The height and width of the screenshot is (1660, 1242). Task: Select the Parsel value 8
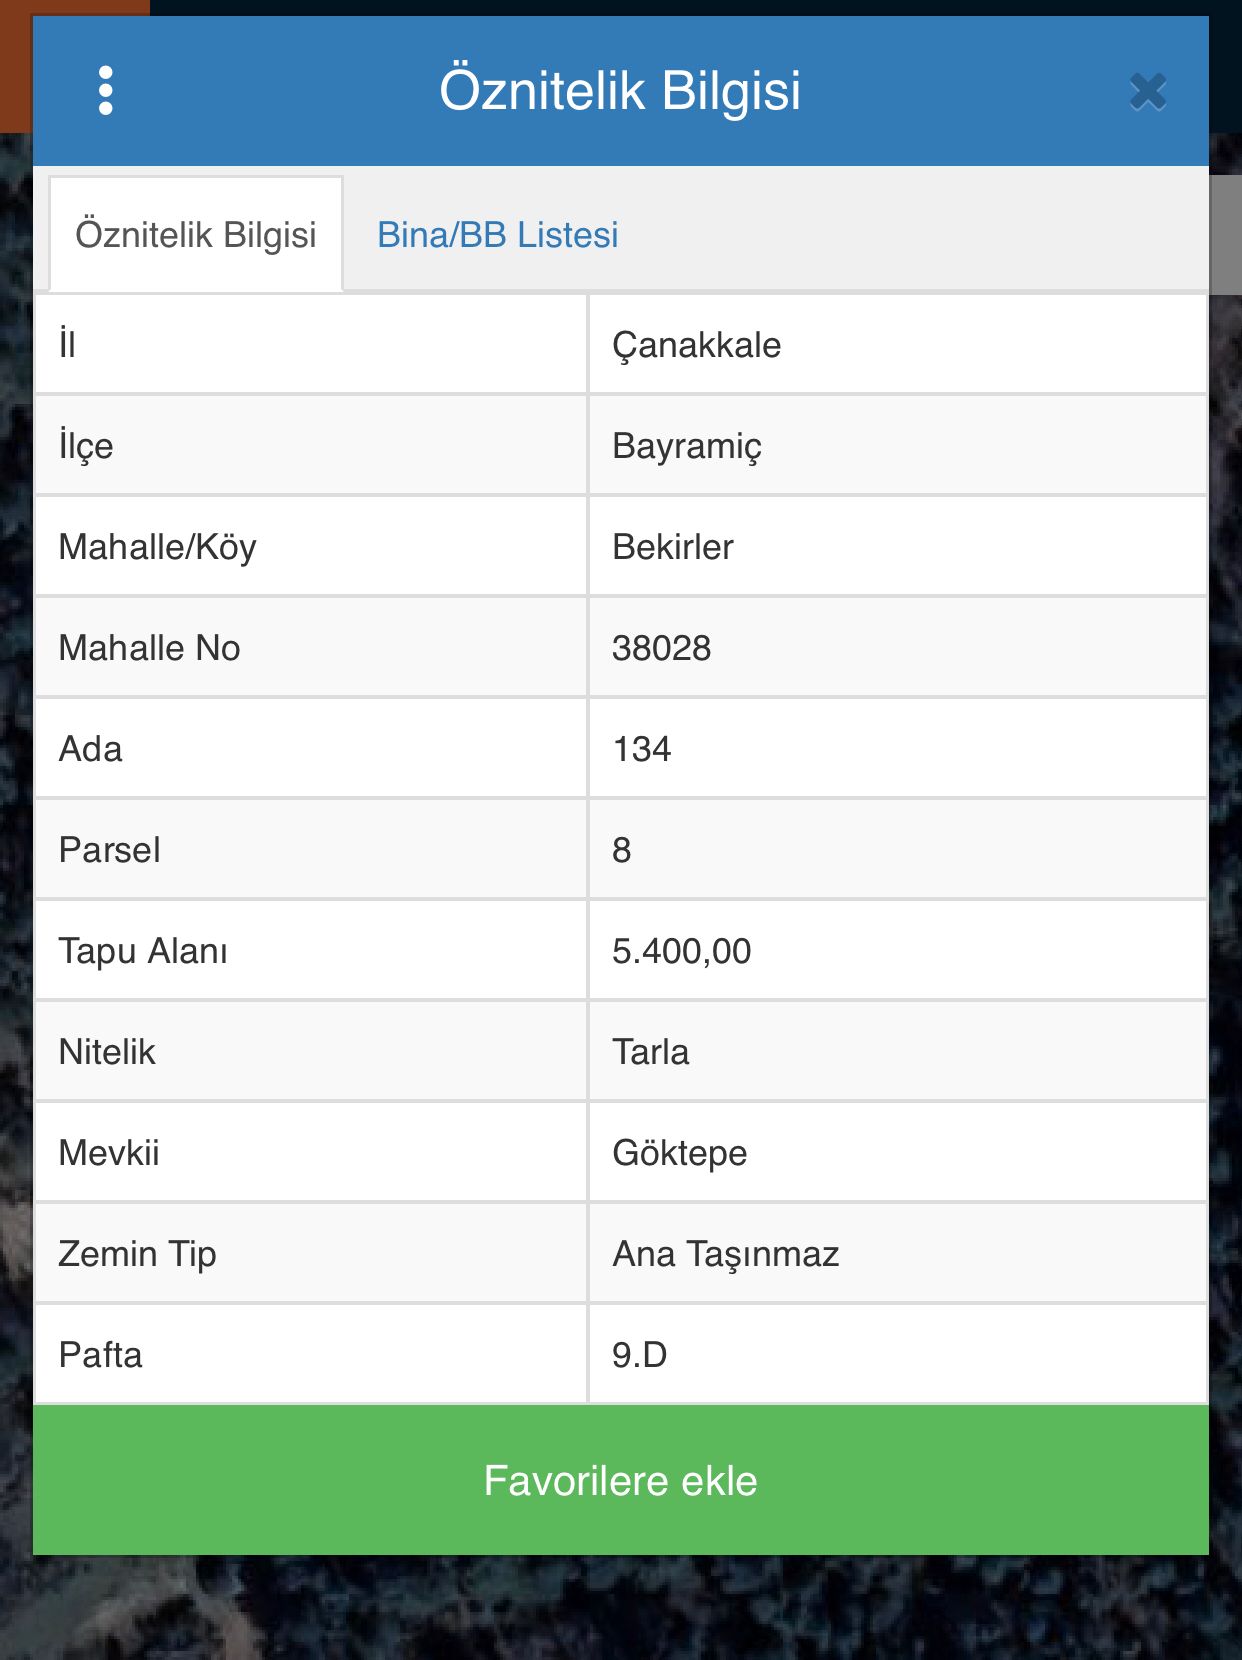coord(898,850)
